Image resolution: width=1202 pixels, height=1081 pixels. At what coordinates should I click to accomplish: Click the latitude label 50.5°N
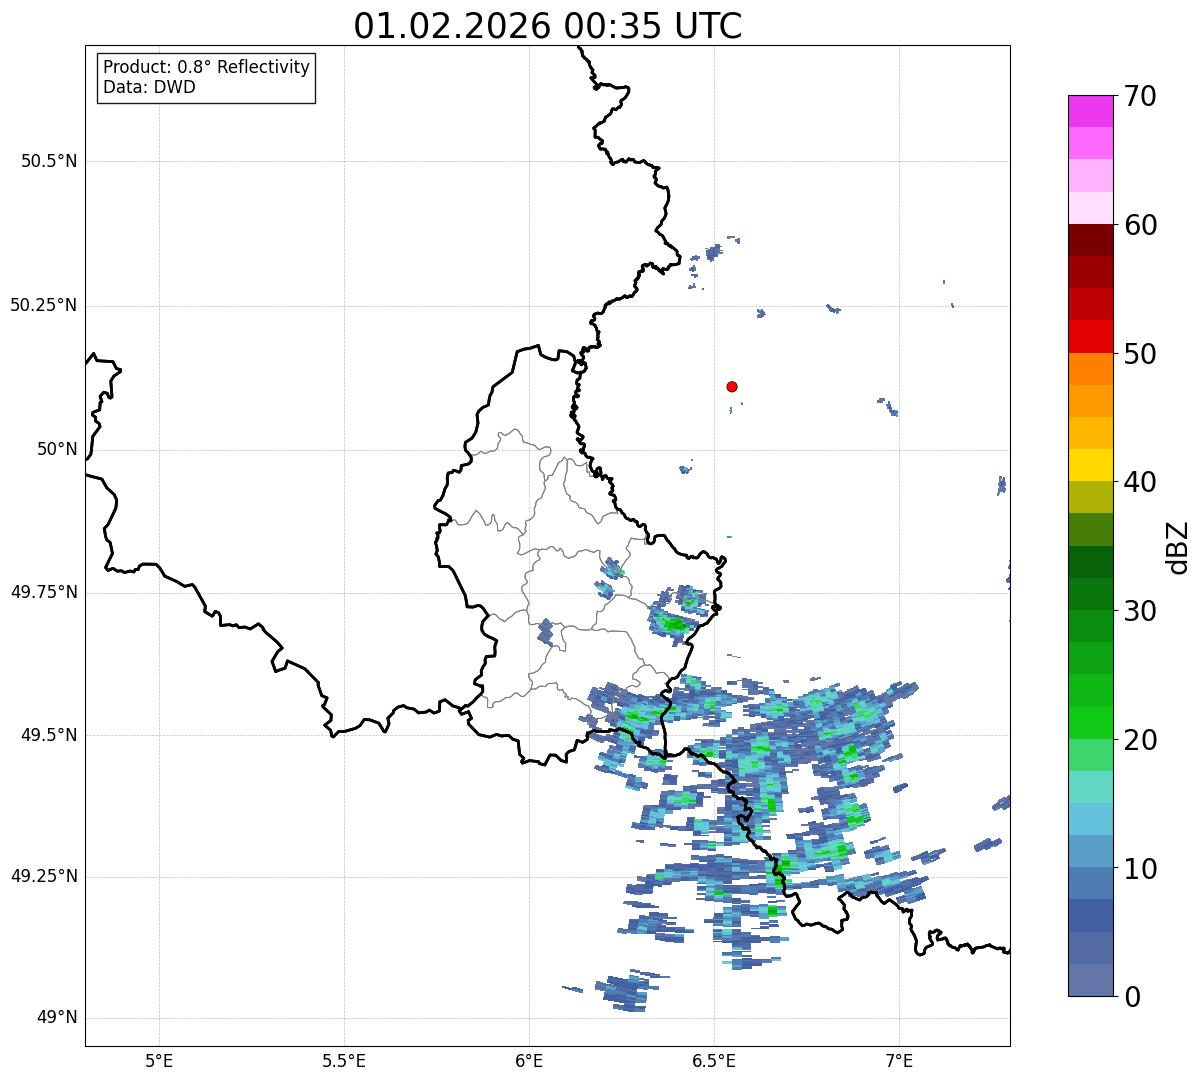[x=49, y=161]
